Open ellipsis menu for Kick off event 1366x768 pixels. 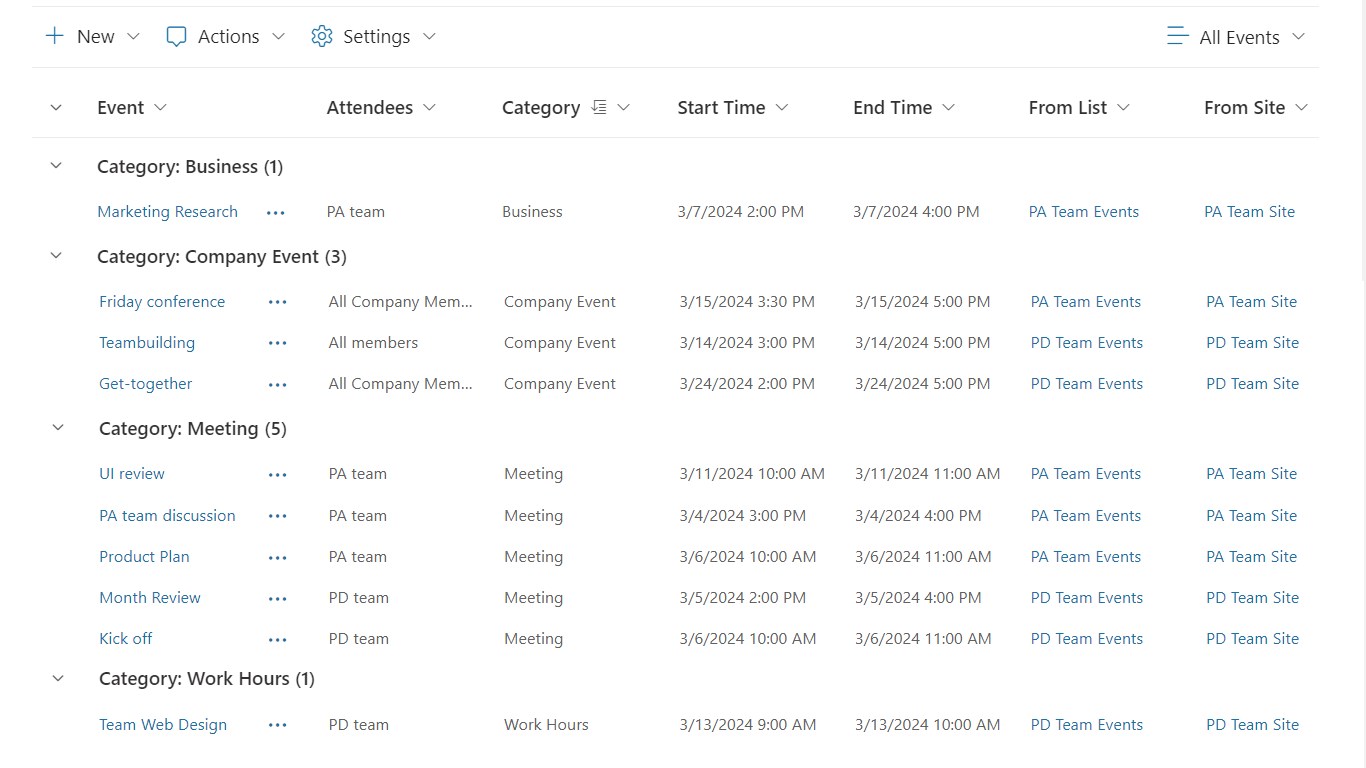point(278,640)
